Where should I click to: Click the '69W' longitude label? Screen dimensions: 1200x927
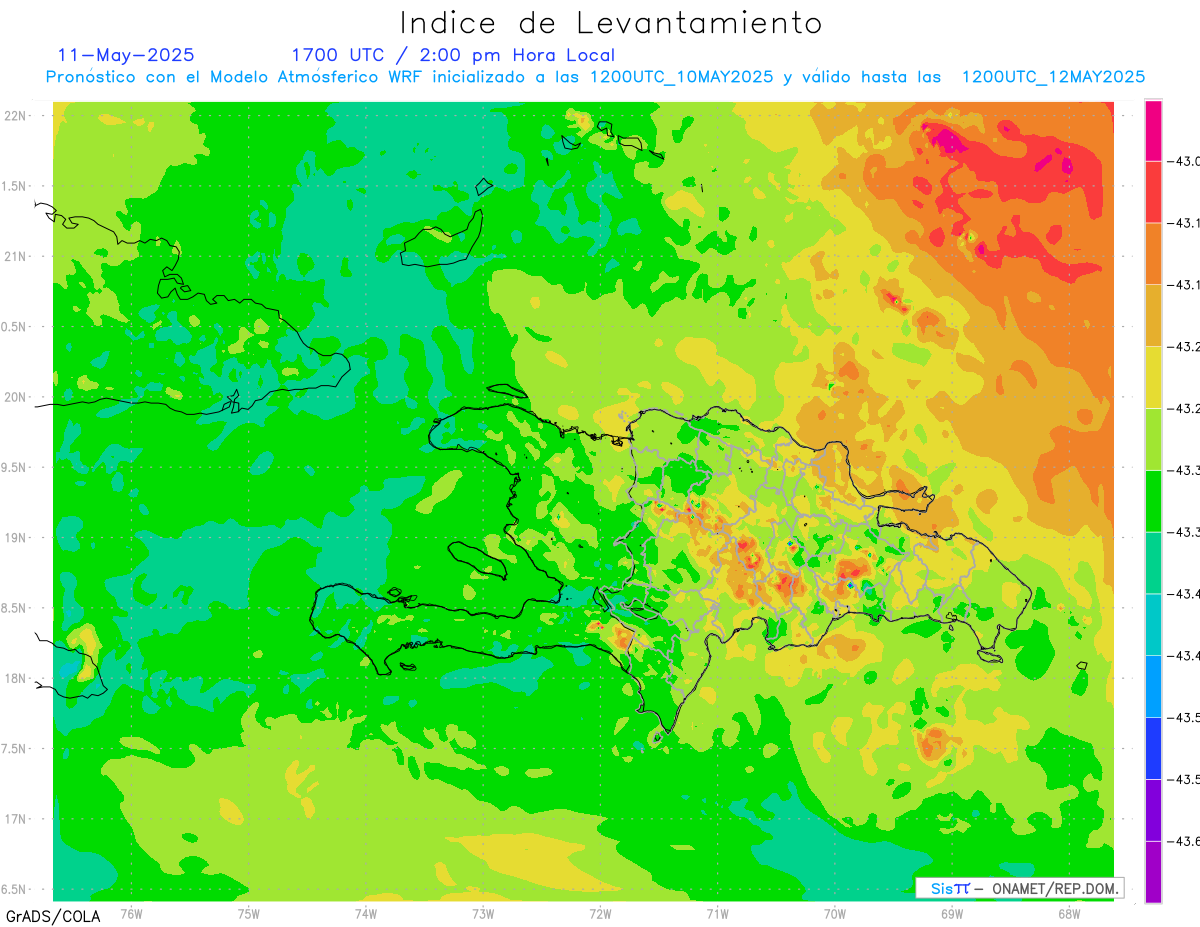[x=952, y=913]
